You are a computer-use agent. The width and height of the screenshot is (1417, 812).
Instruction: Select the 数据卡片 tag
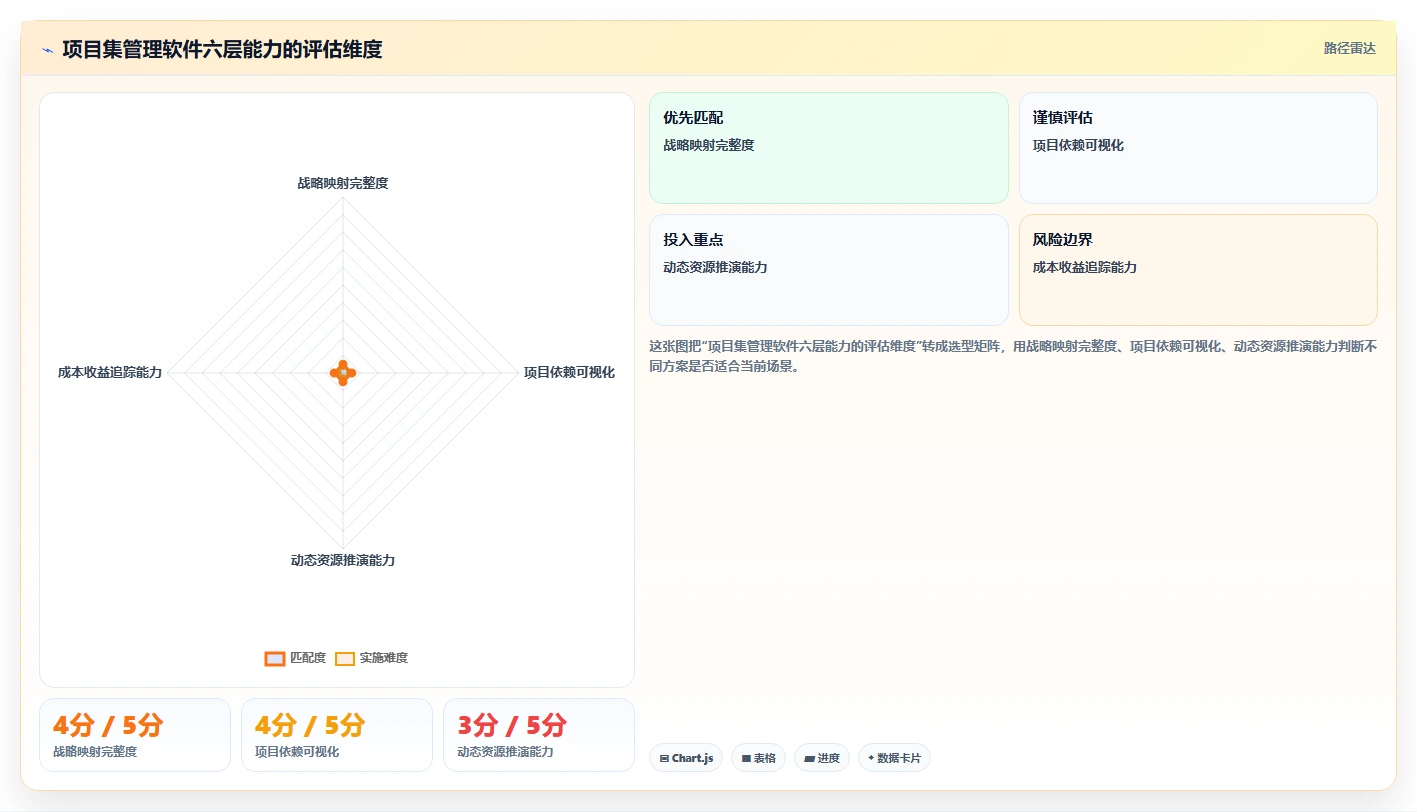[894, 758]
